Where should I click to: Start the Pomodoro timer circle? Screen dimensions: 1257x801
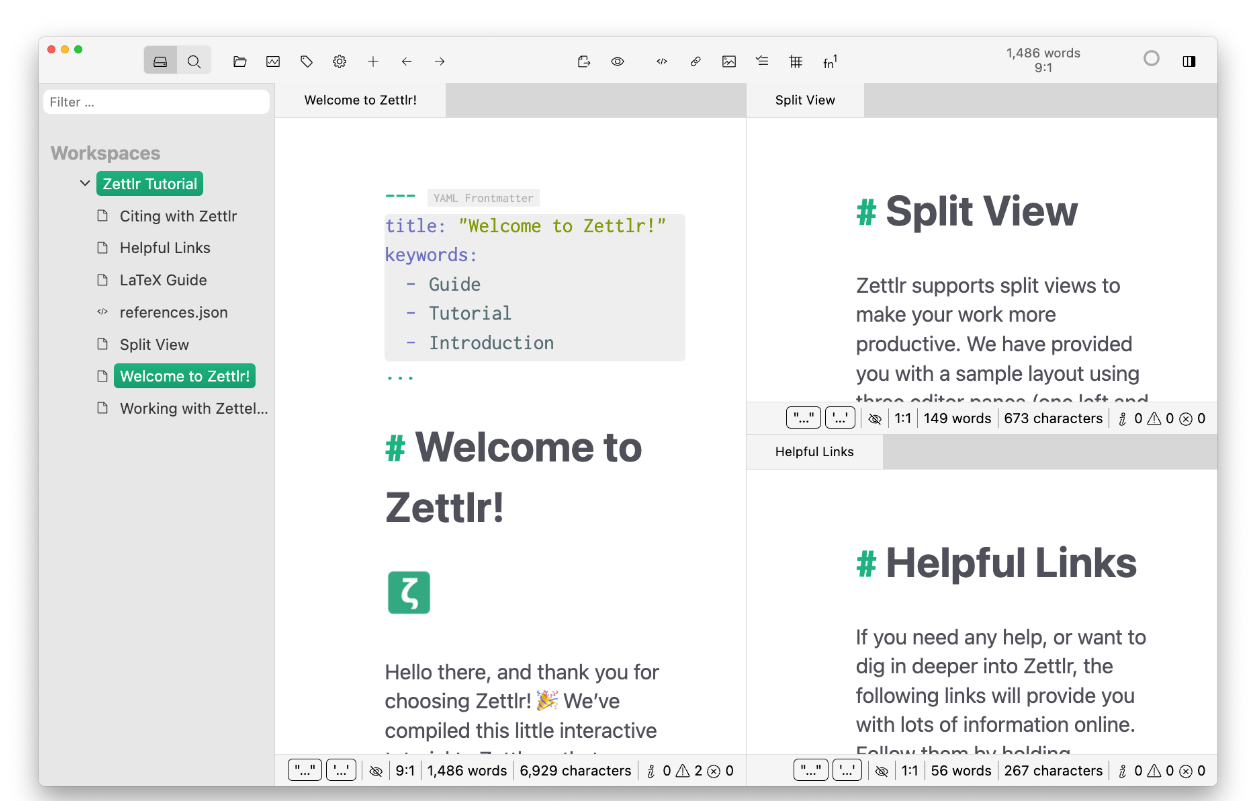[x=1151, y=58]
